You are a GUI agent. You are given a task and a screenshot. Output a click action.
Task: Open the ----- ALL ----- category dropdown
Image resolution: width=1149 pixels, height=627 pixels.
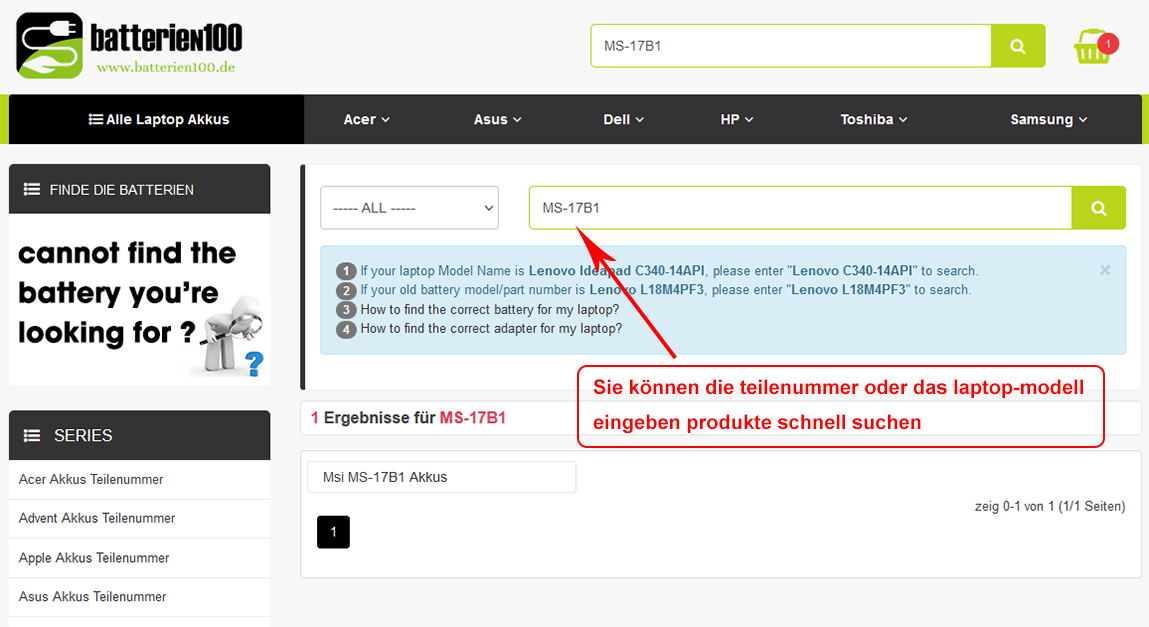410,208
